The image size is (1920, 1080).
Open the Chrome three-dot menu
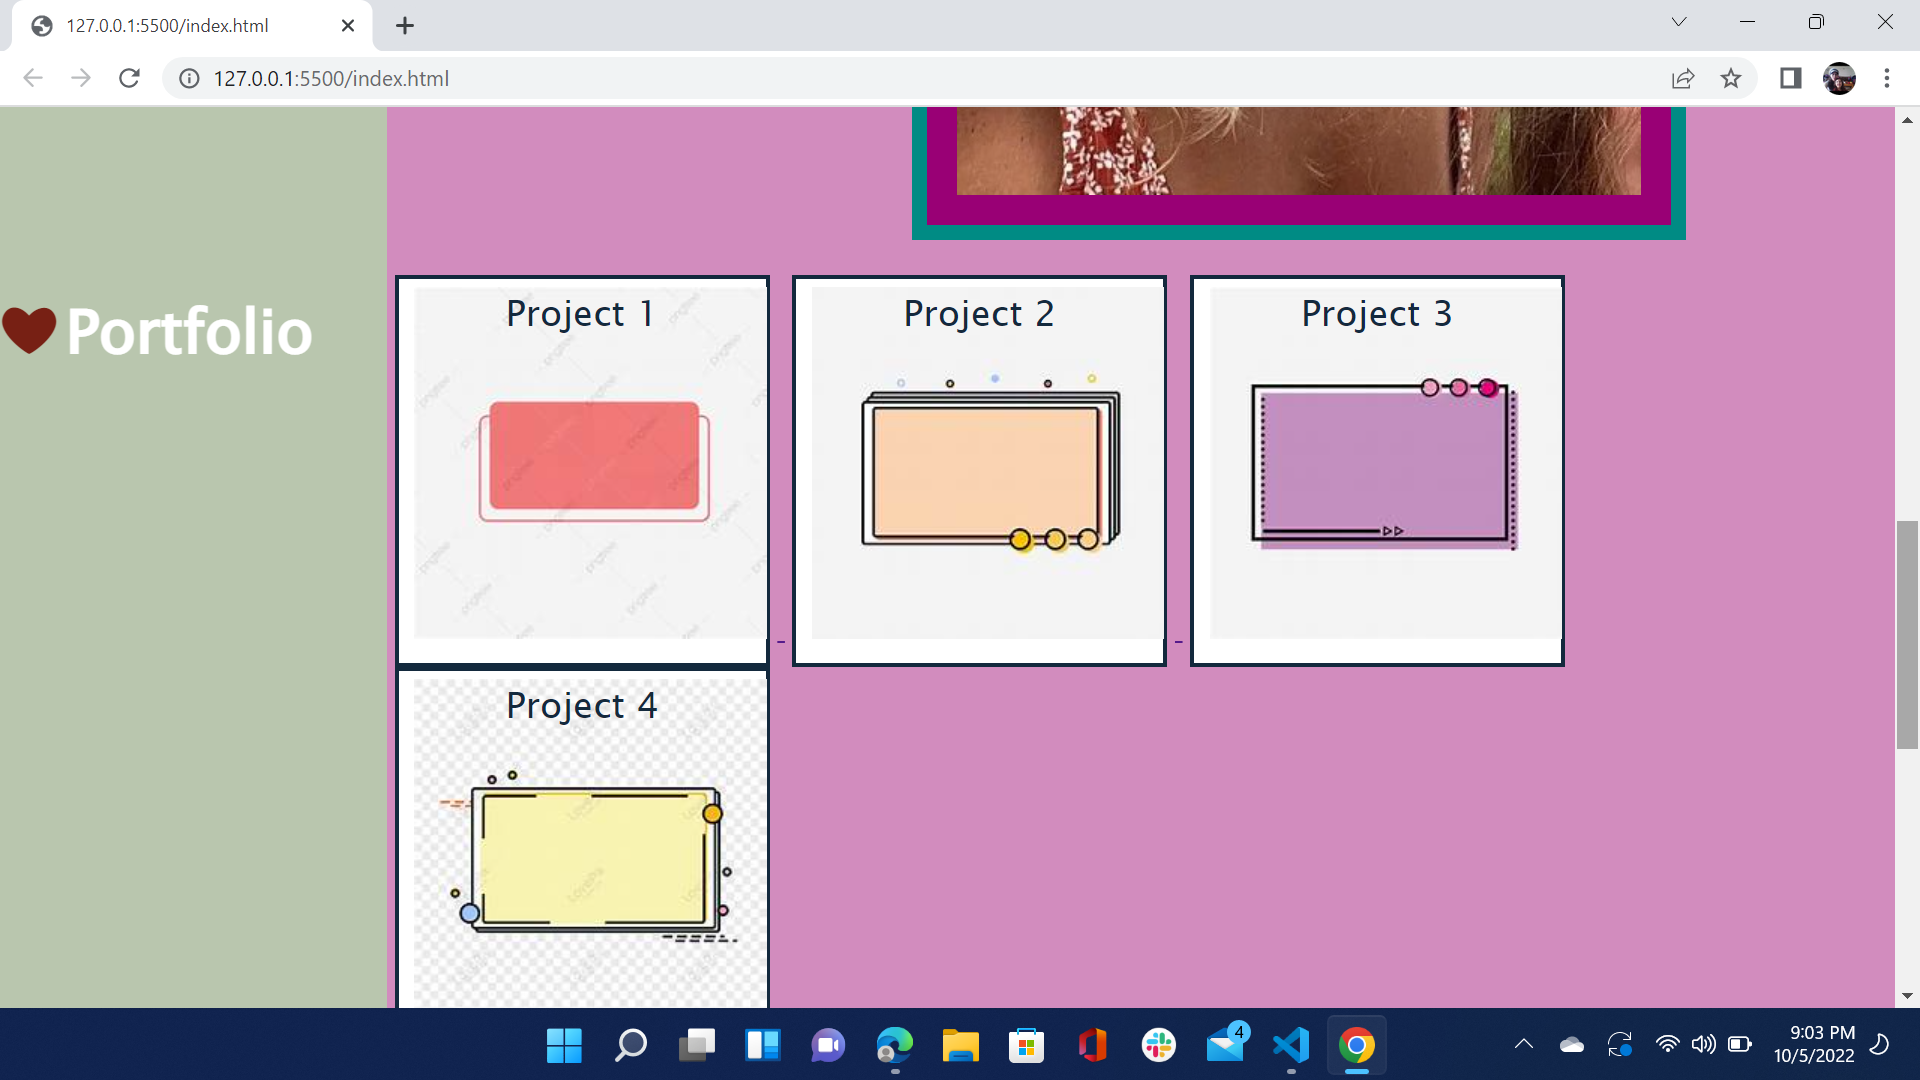point(1887,78)
